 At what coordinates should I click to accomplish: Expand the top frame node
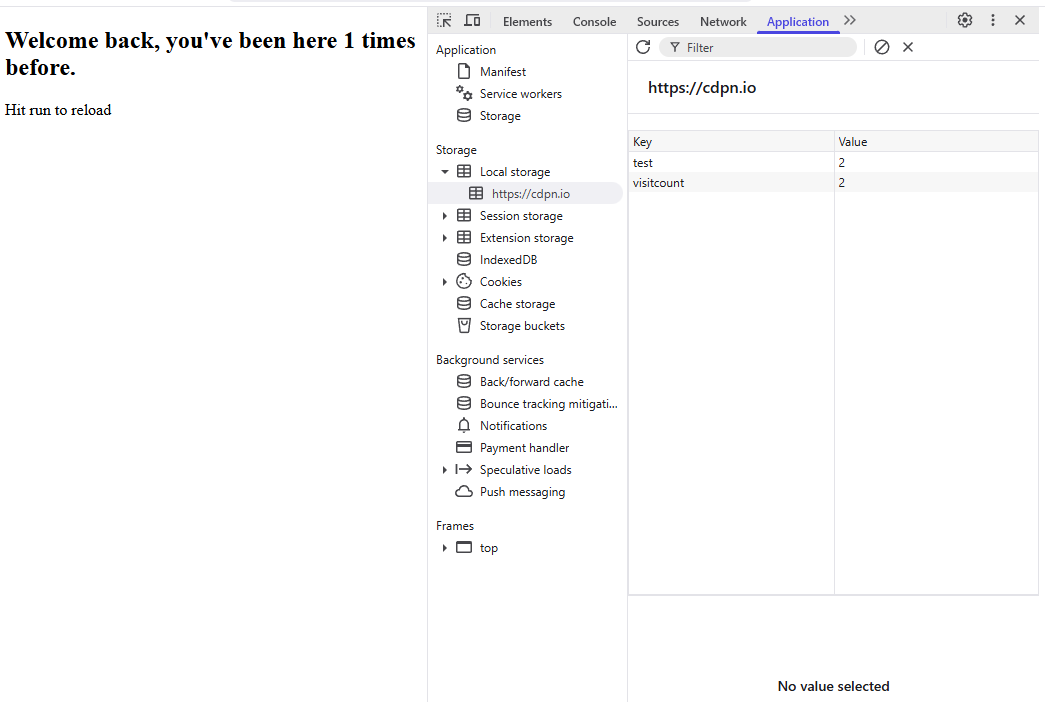(445, 548)
